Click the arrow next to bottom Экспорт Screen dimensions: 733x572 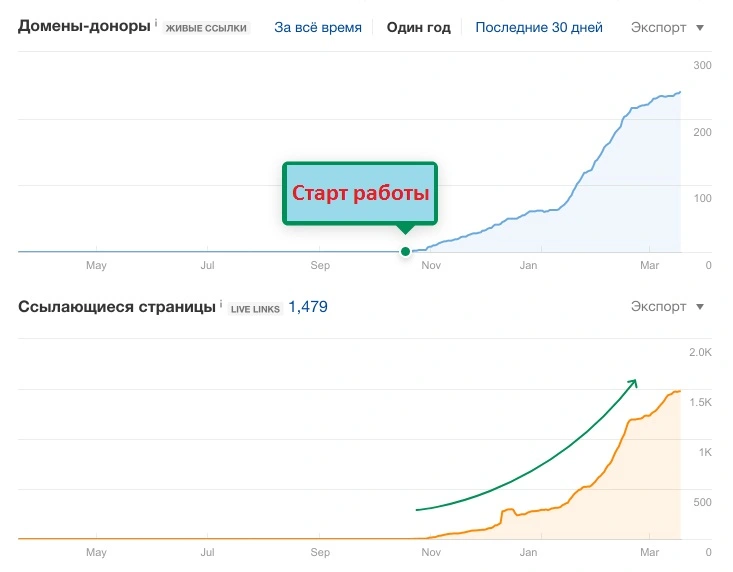pyautogui.click(x=700, y=307)
